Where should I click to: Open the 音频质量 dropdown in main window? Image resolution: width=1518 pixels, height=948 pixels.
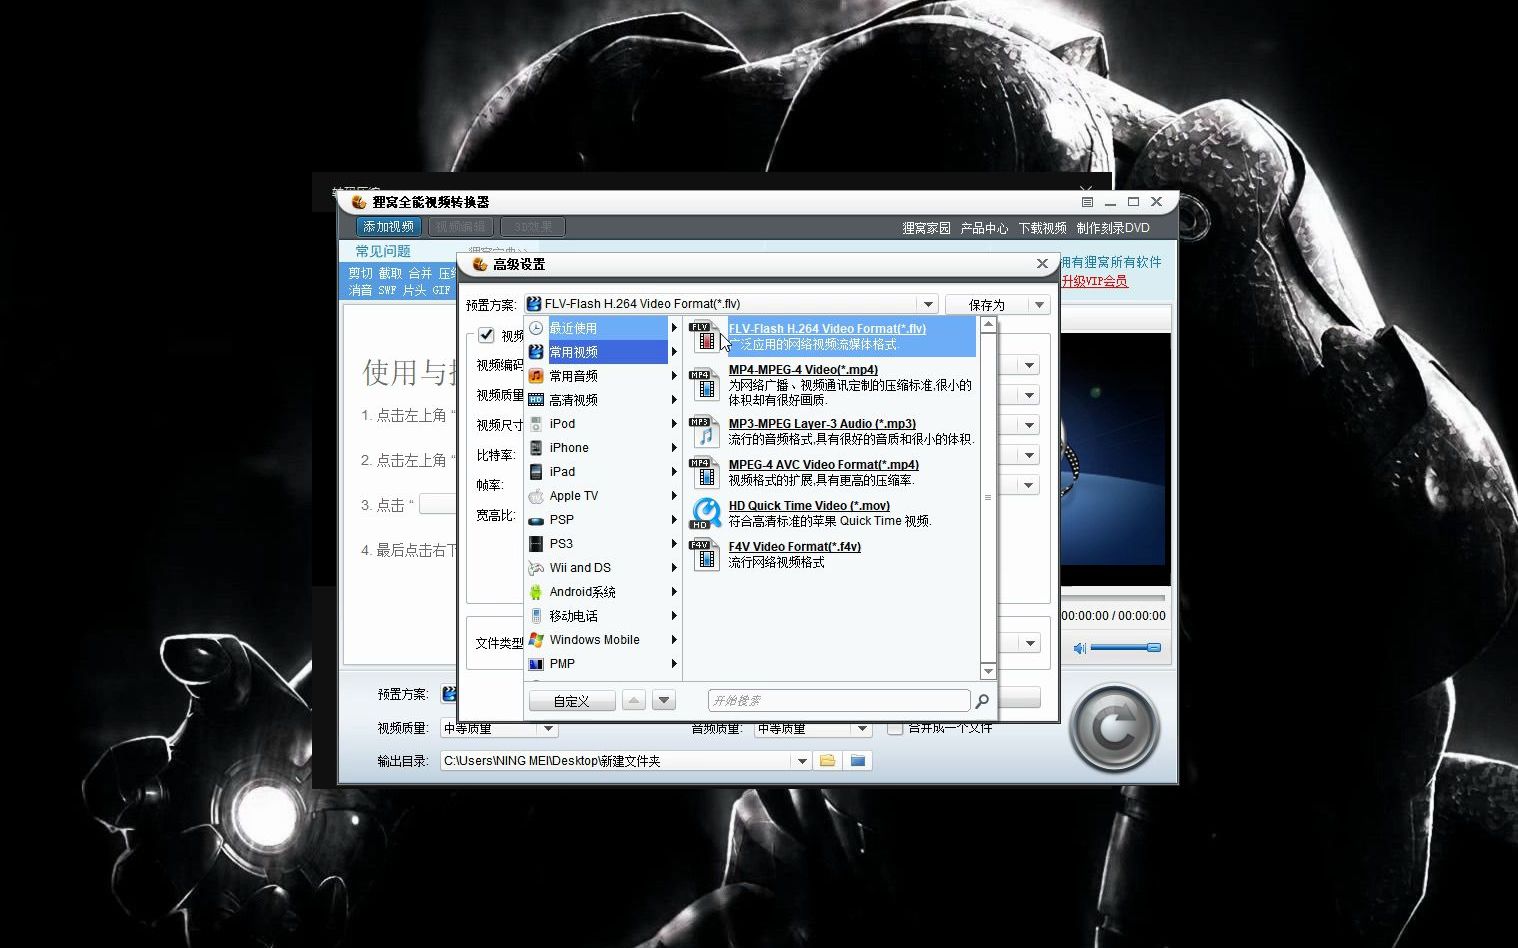click(x=862, y=728)
